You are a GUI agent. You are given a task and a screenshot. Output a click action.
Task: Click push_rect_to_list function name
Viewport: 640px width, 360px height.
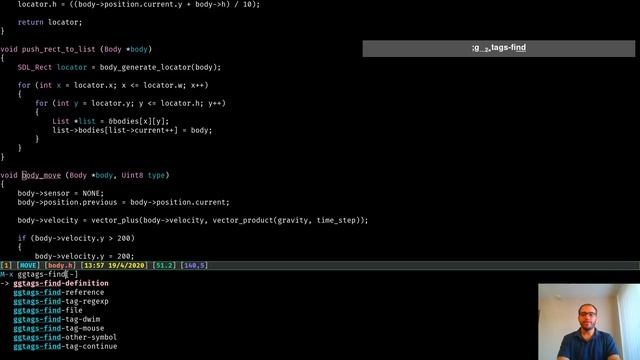pos(58,49)
